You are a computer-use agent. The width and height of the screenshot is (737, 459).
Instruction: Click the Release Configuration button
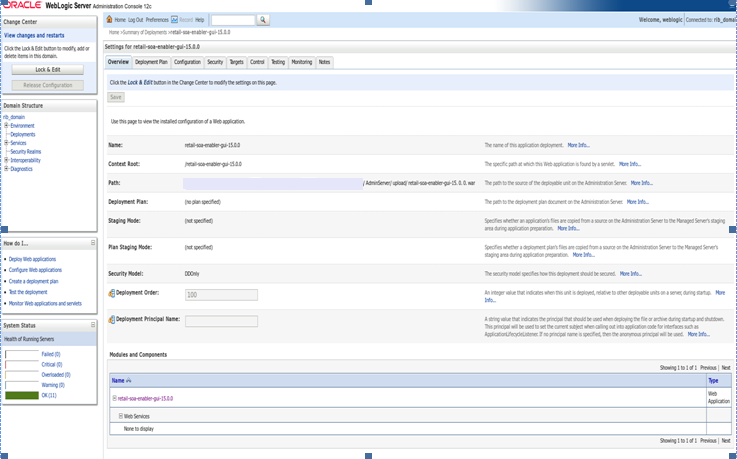(47, 85)
